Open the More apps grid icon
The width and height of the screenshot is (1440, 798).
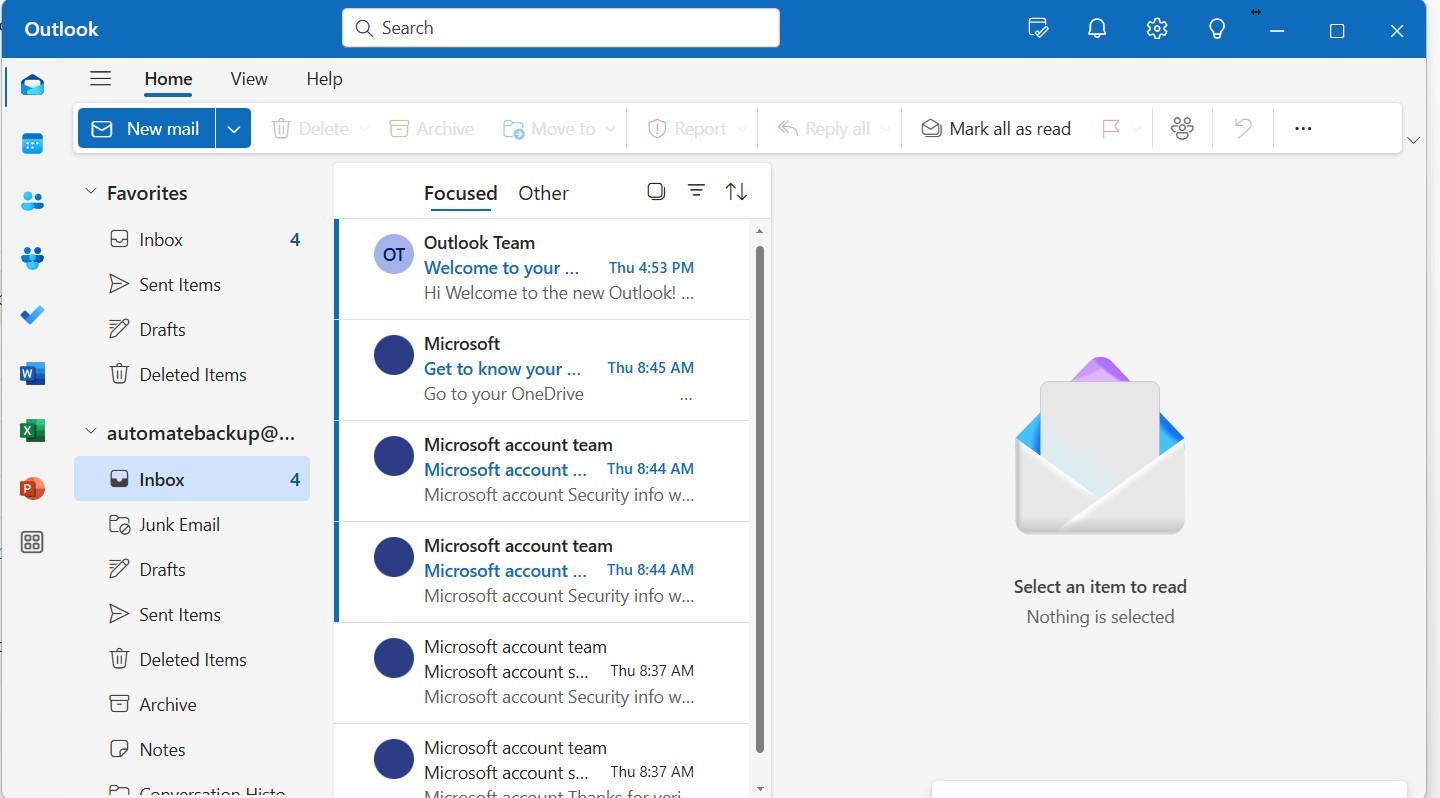32,542
